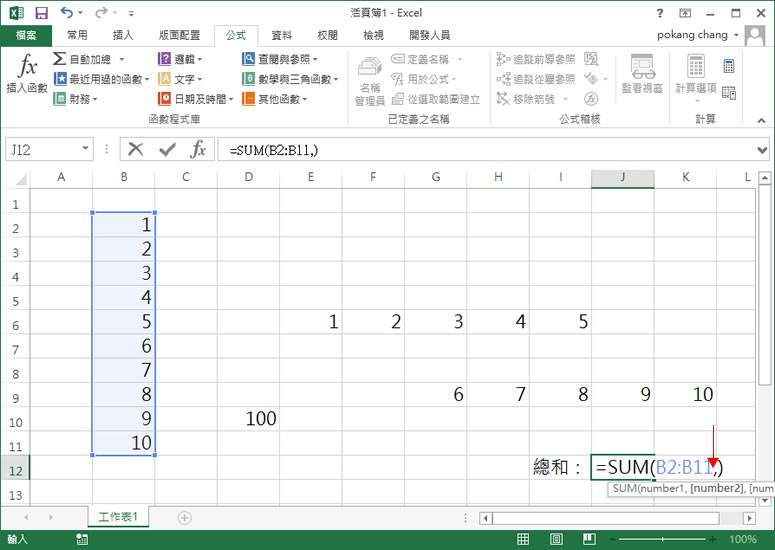Switch to the Data (資料) tab

[282, 35]
